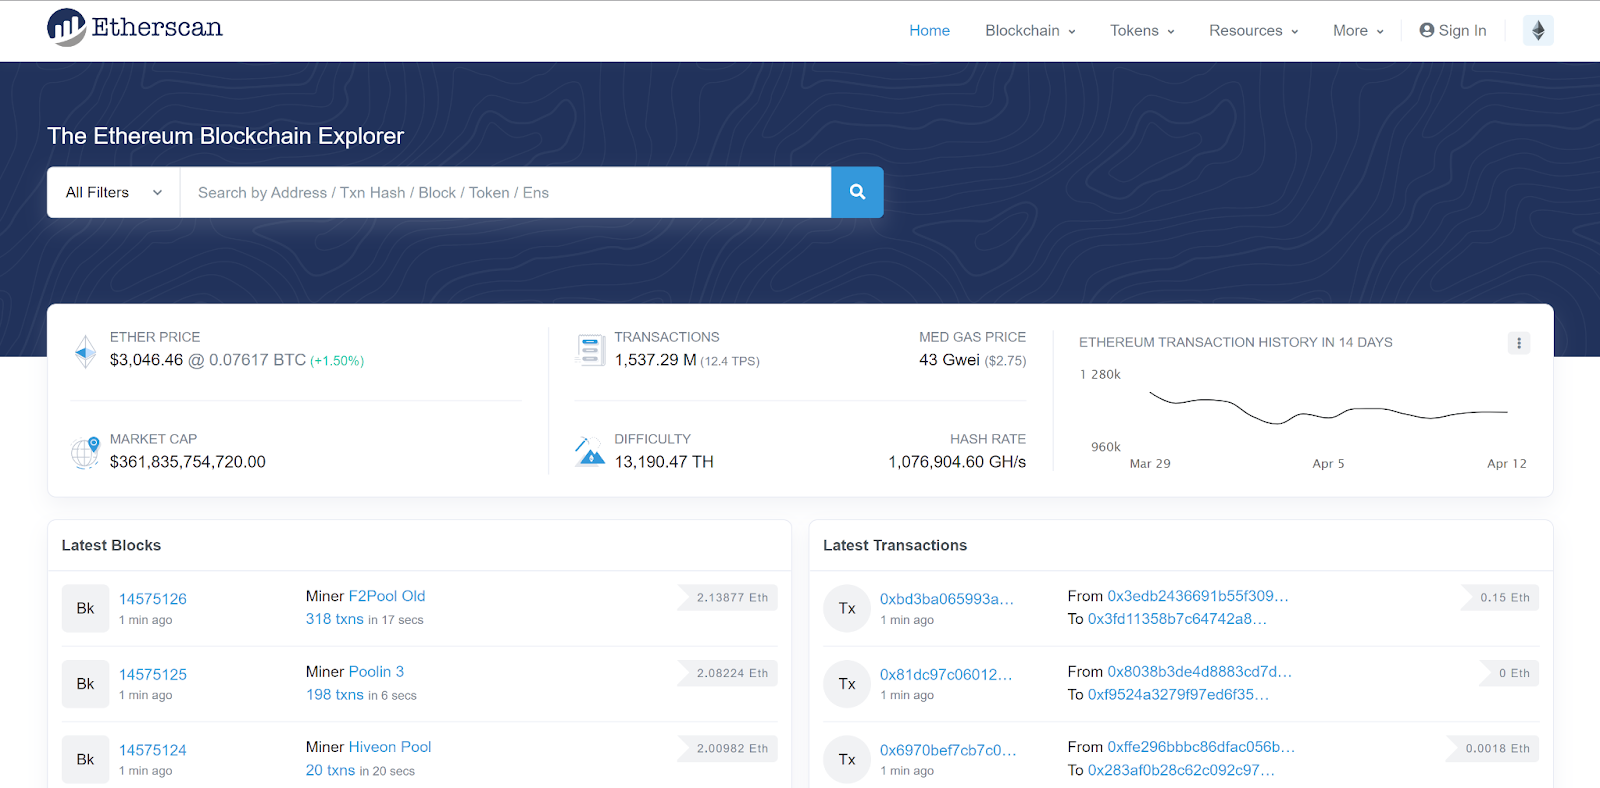
Task: Open the chart options three-dot menu
Action: point(1519,343)
